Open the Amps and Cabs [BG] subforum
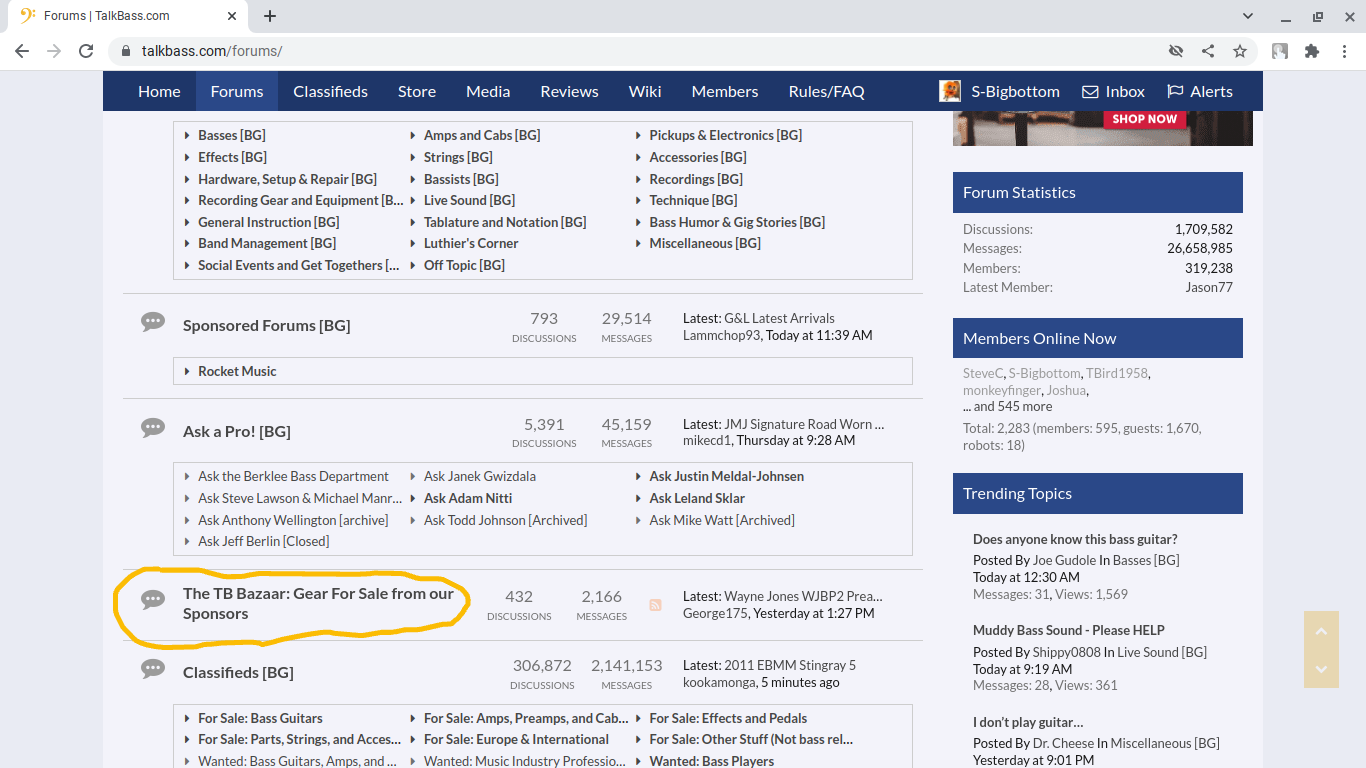This screenshot has height=768, width=1366. (x=482, y=135)
